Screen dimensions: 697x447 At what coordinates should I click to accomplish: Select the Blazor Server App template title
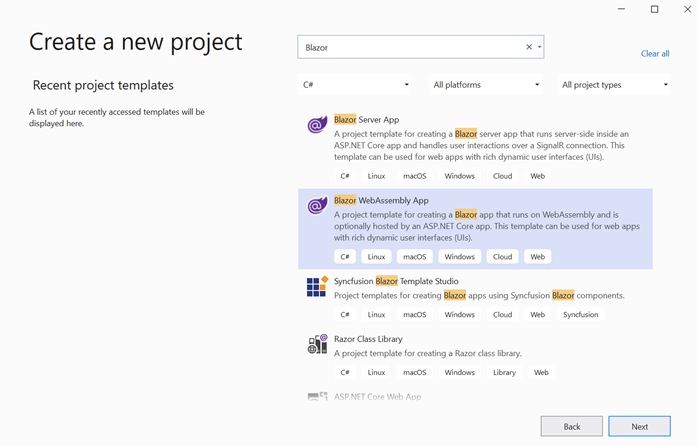click(366, 120)
